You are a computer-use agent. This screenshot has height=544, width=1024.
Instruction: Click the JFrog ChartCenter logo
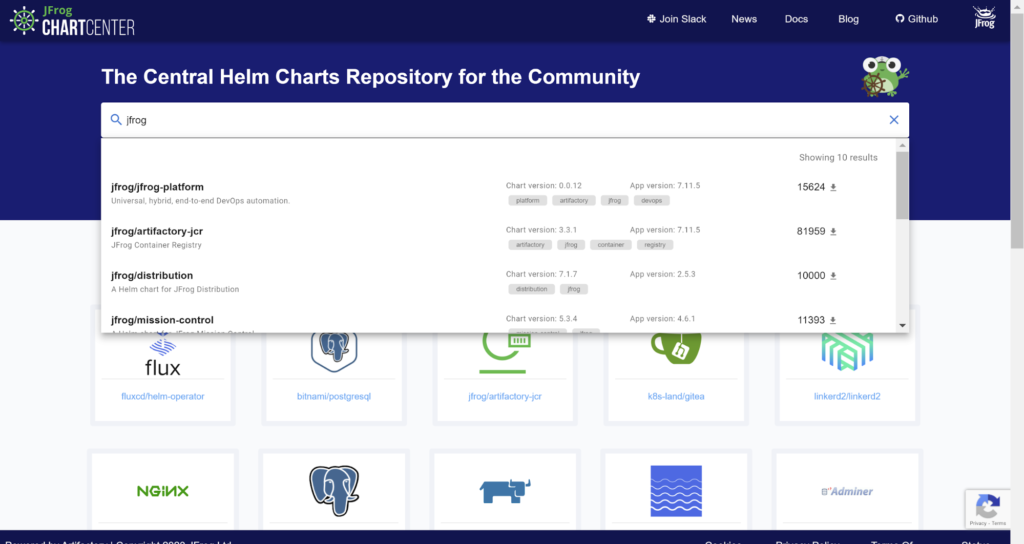click(73, 20)
